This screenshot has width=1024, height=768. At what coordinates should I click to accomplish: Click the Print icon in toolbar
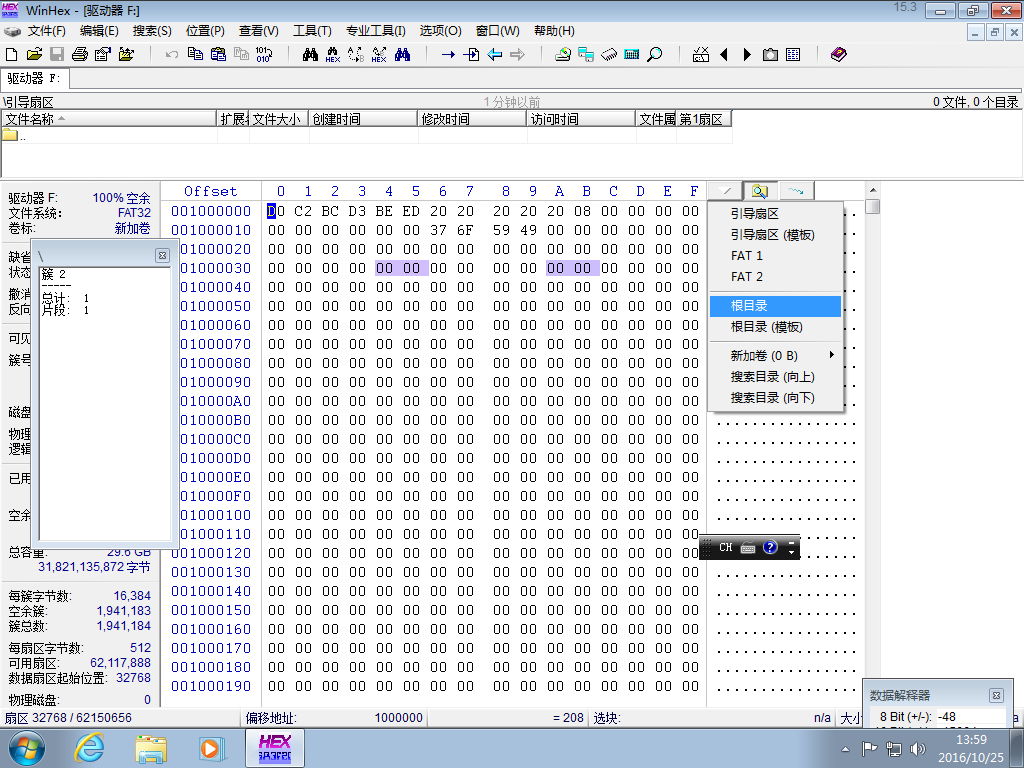[x=80, y=55]
